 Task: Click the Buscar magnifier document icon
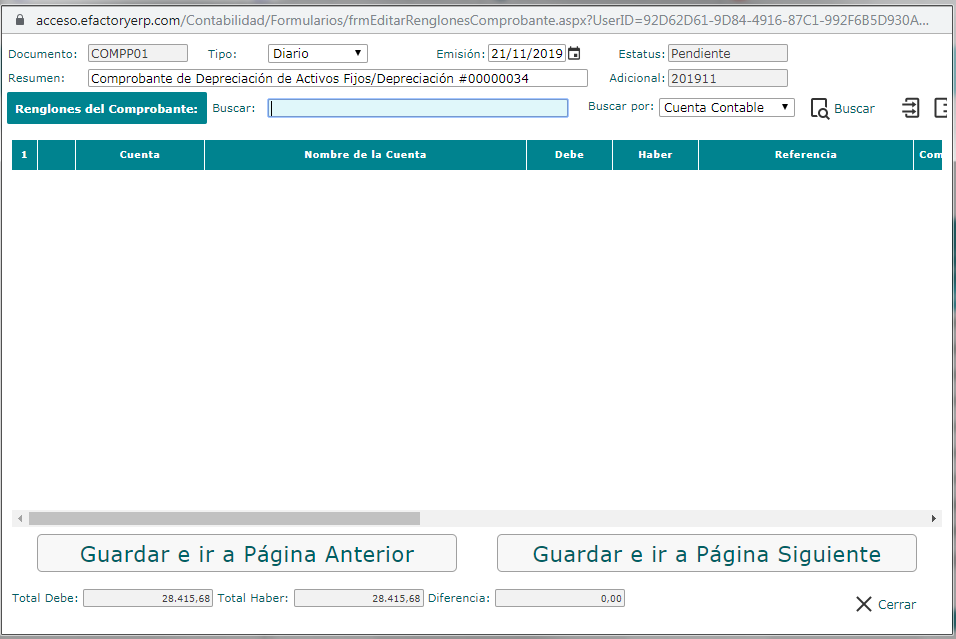tap(819, 109)
